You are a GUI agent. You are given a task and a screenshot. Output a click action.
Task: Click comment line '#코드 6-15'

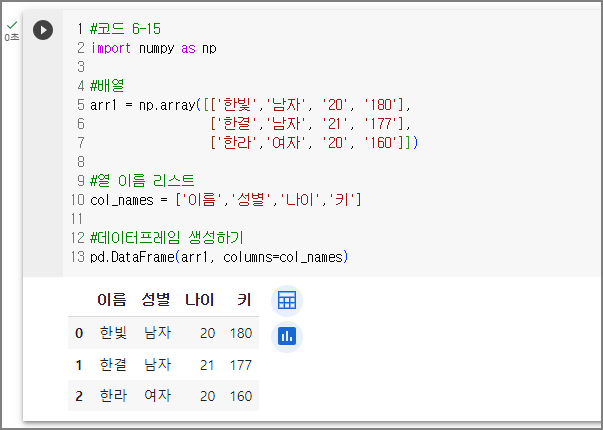tap(125, 29)
